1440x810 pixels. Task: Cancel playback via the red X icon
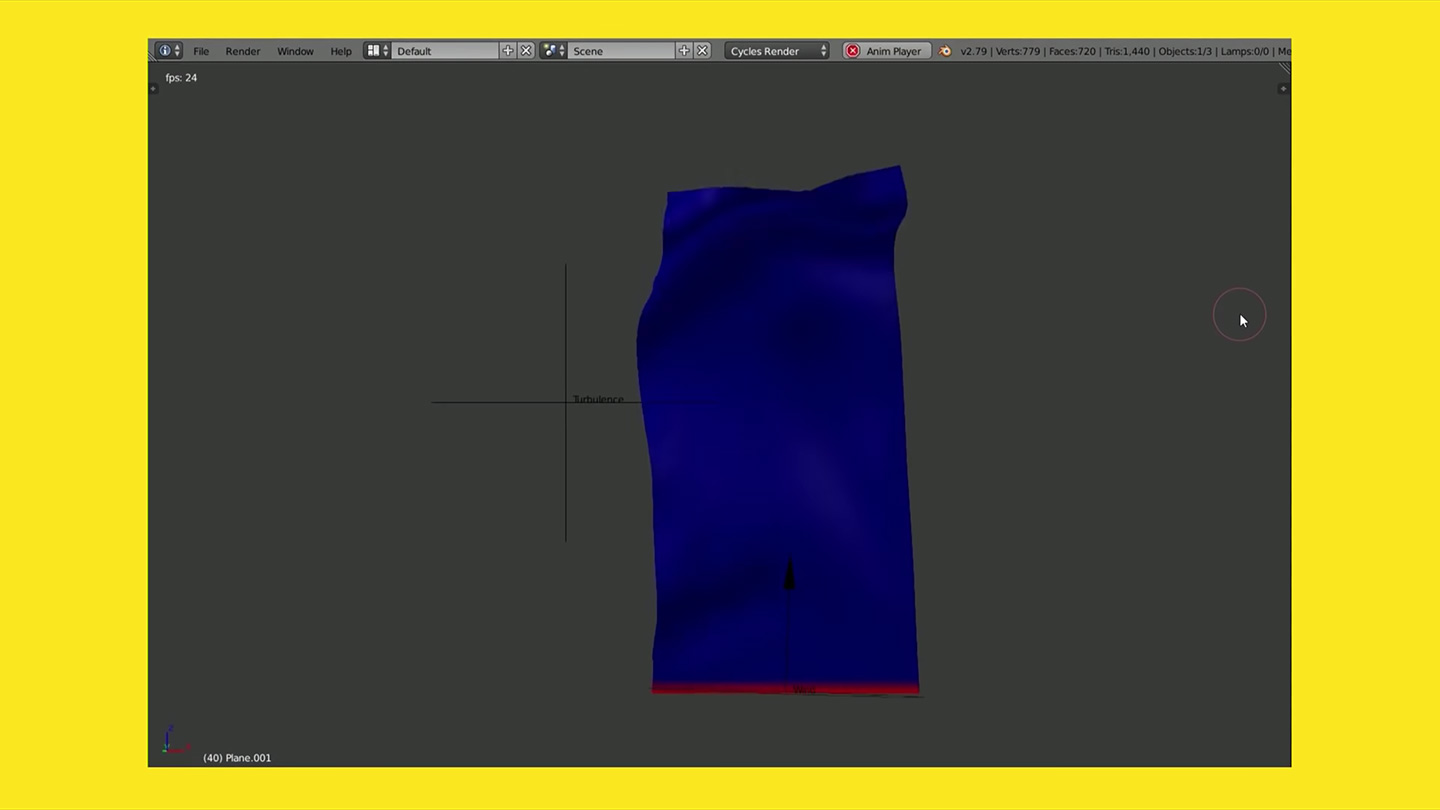(x=853, y=50)
